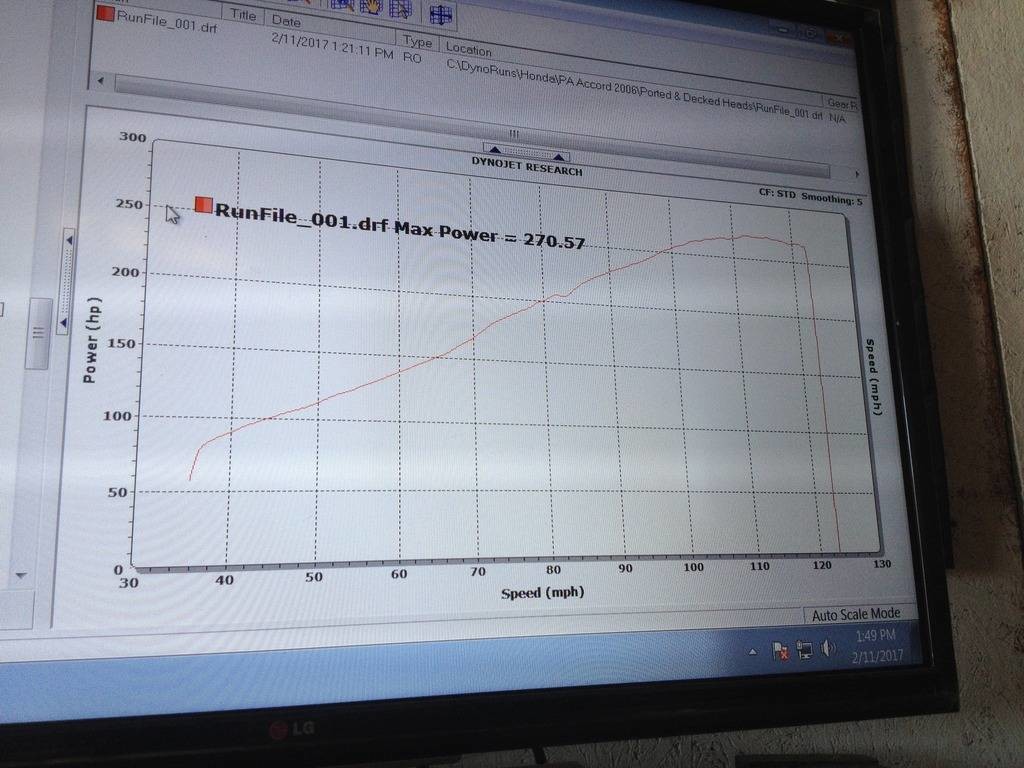Click the N/A gear ratio cell

click(837, 118)
